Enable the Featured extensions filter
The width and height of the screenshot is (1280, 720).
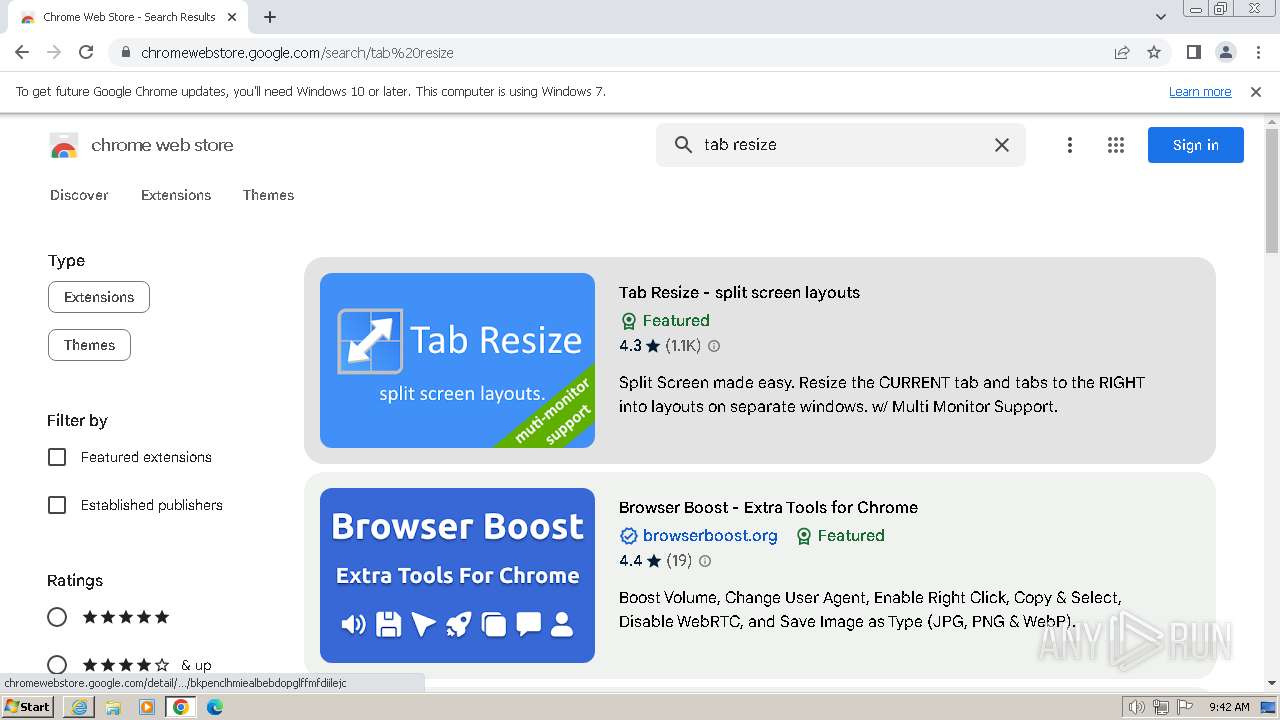57,457
